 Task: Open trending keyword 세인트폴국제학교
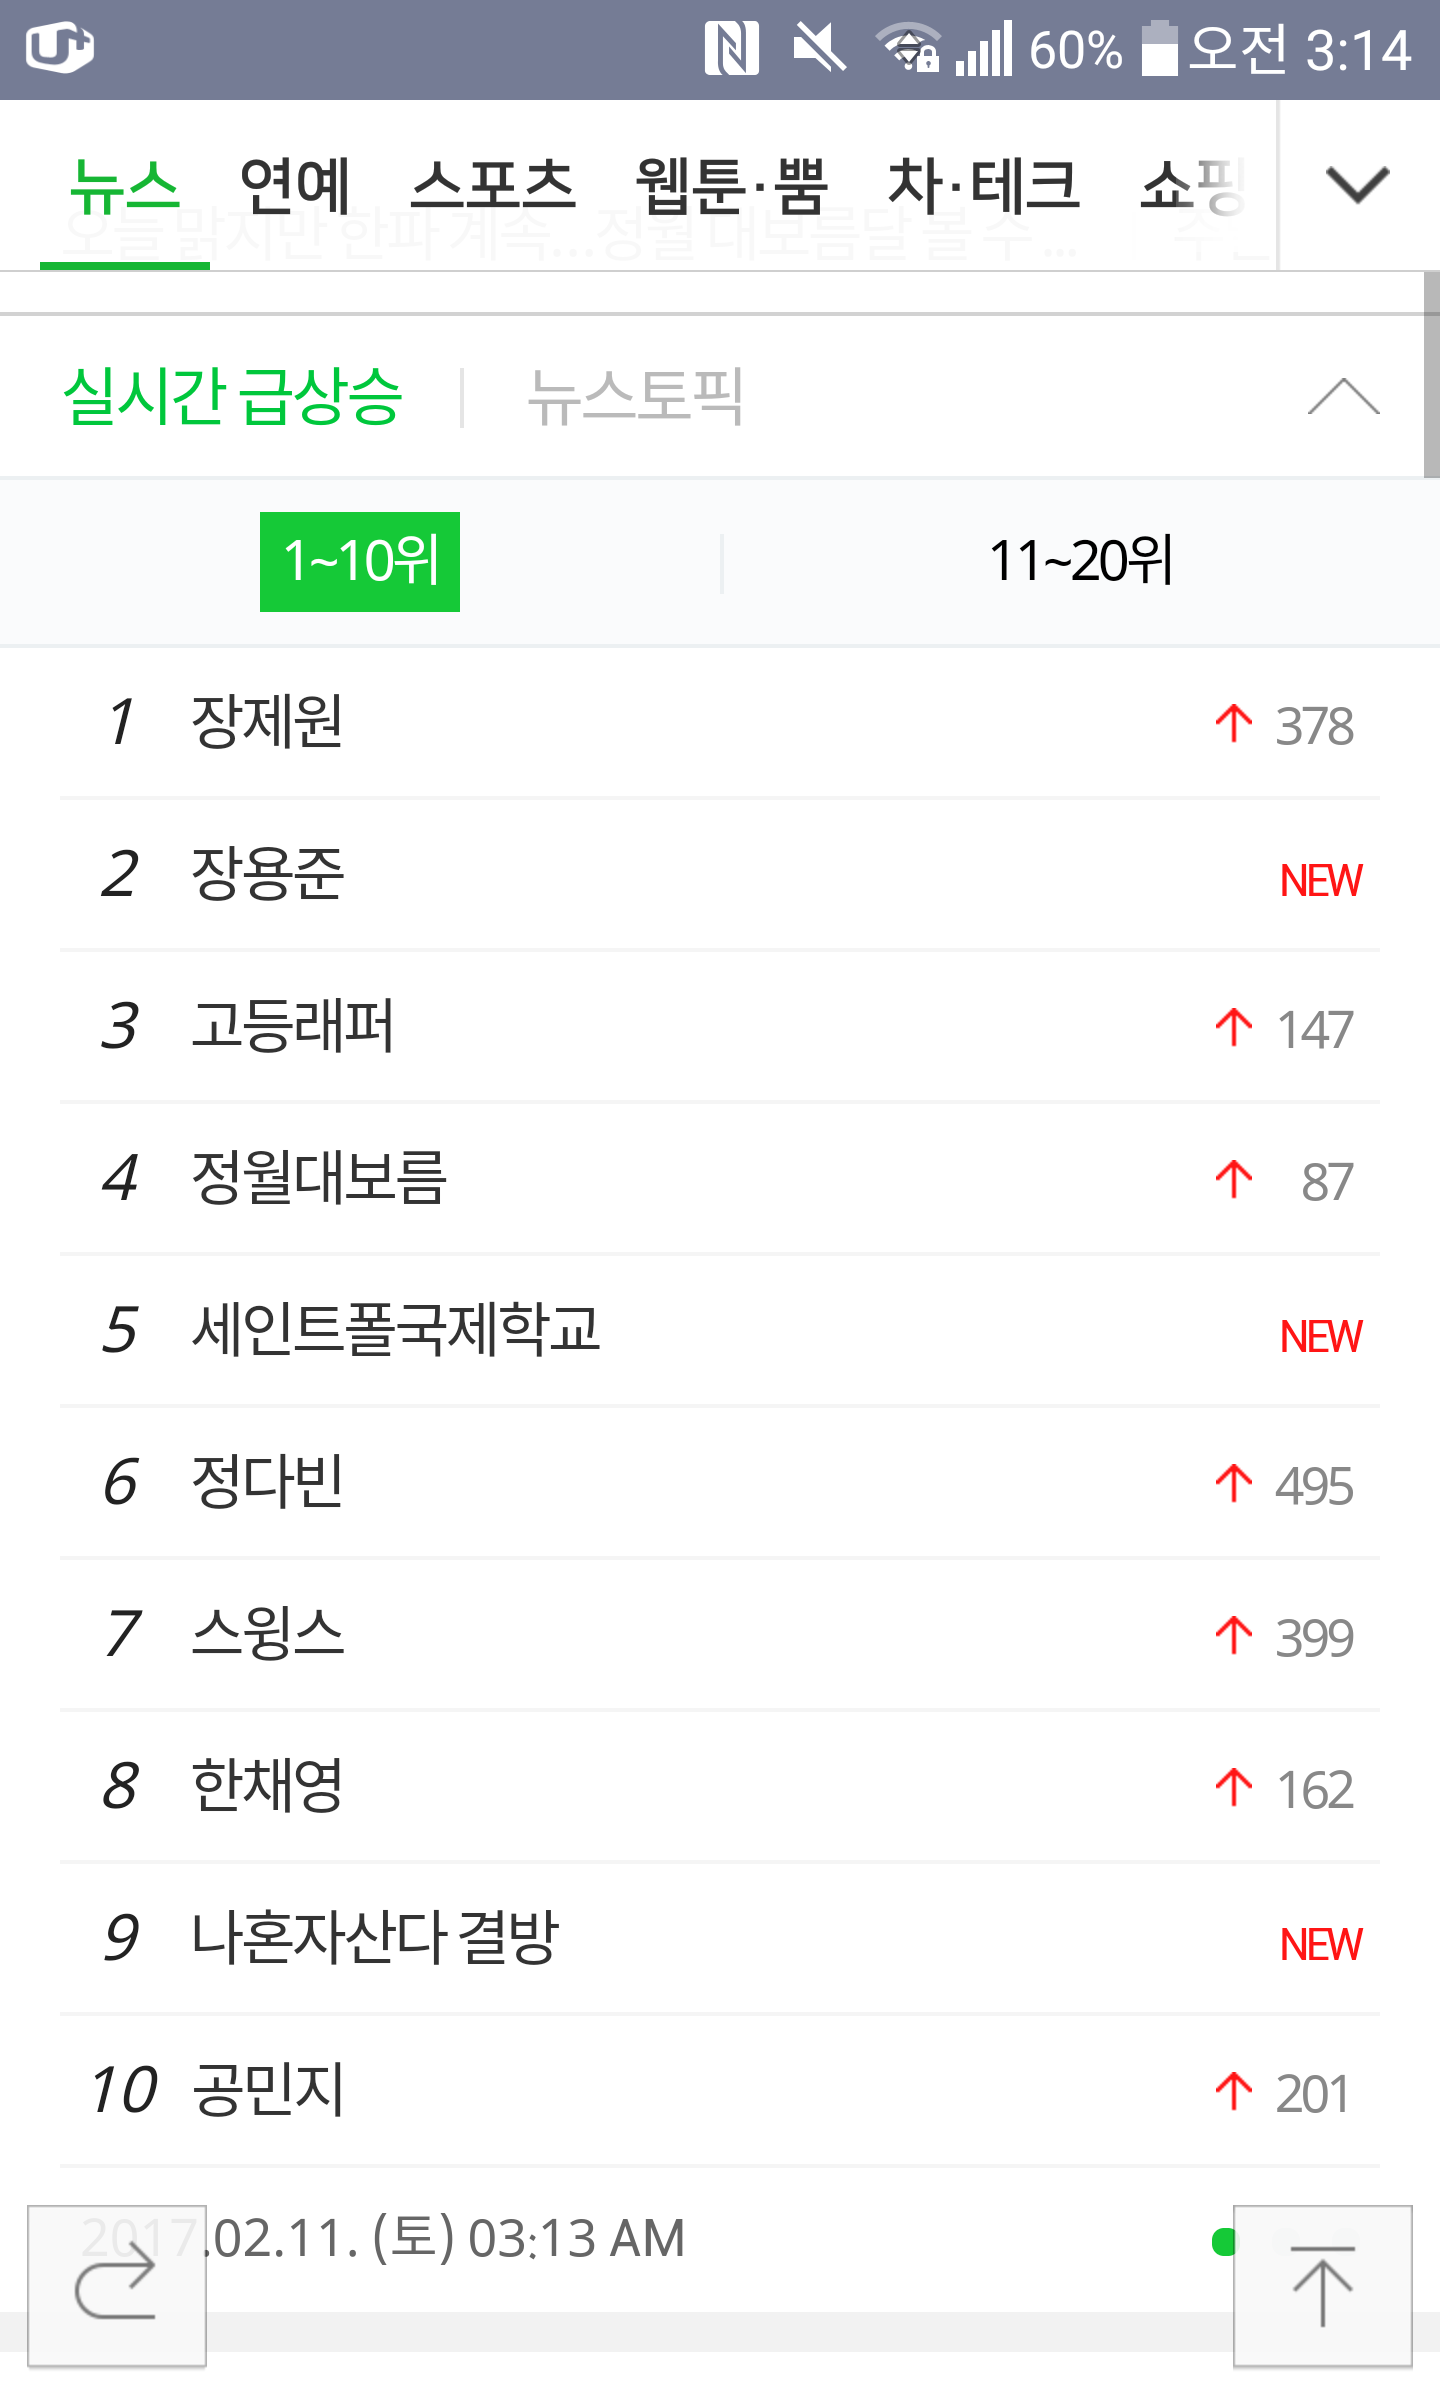coord(396,1330)
